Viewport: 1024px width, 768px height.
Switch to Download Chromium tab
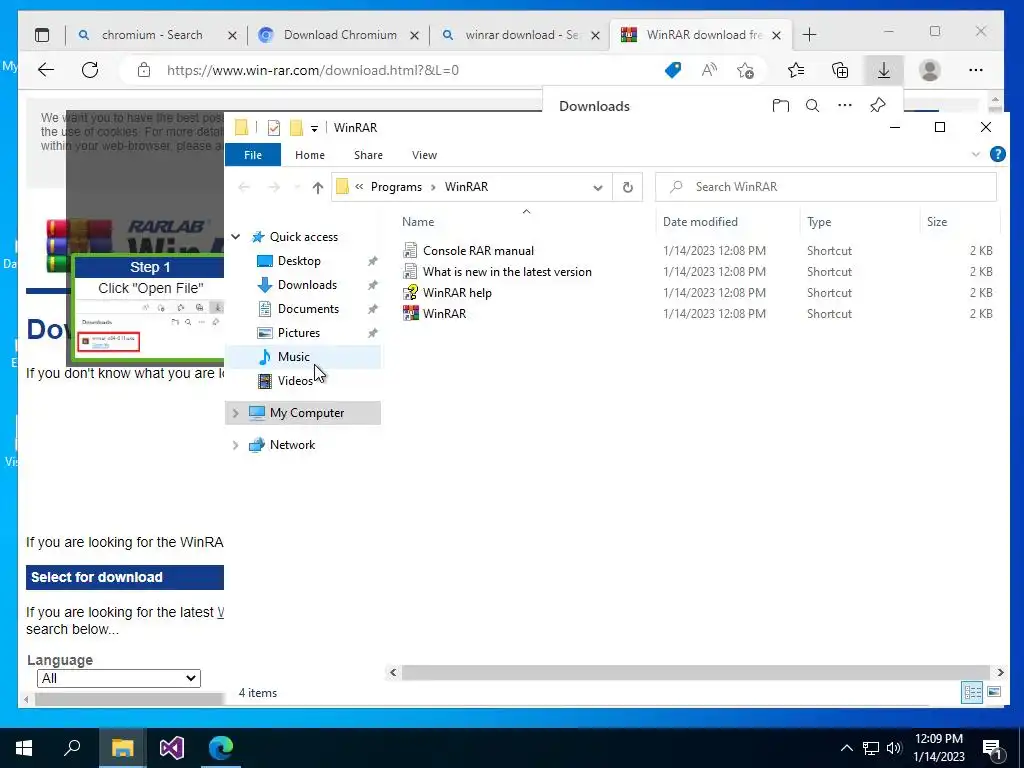coord(340,35)
